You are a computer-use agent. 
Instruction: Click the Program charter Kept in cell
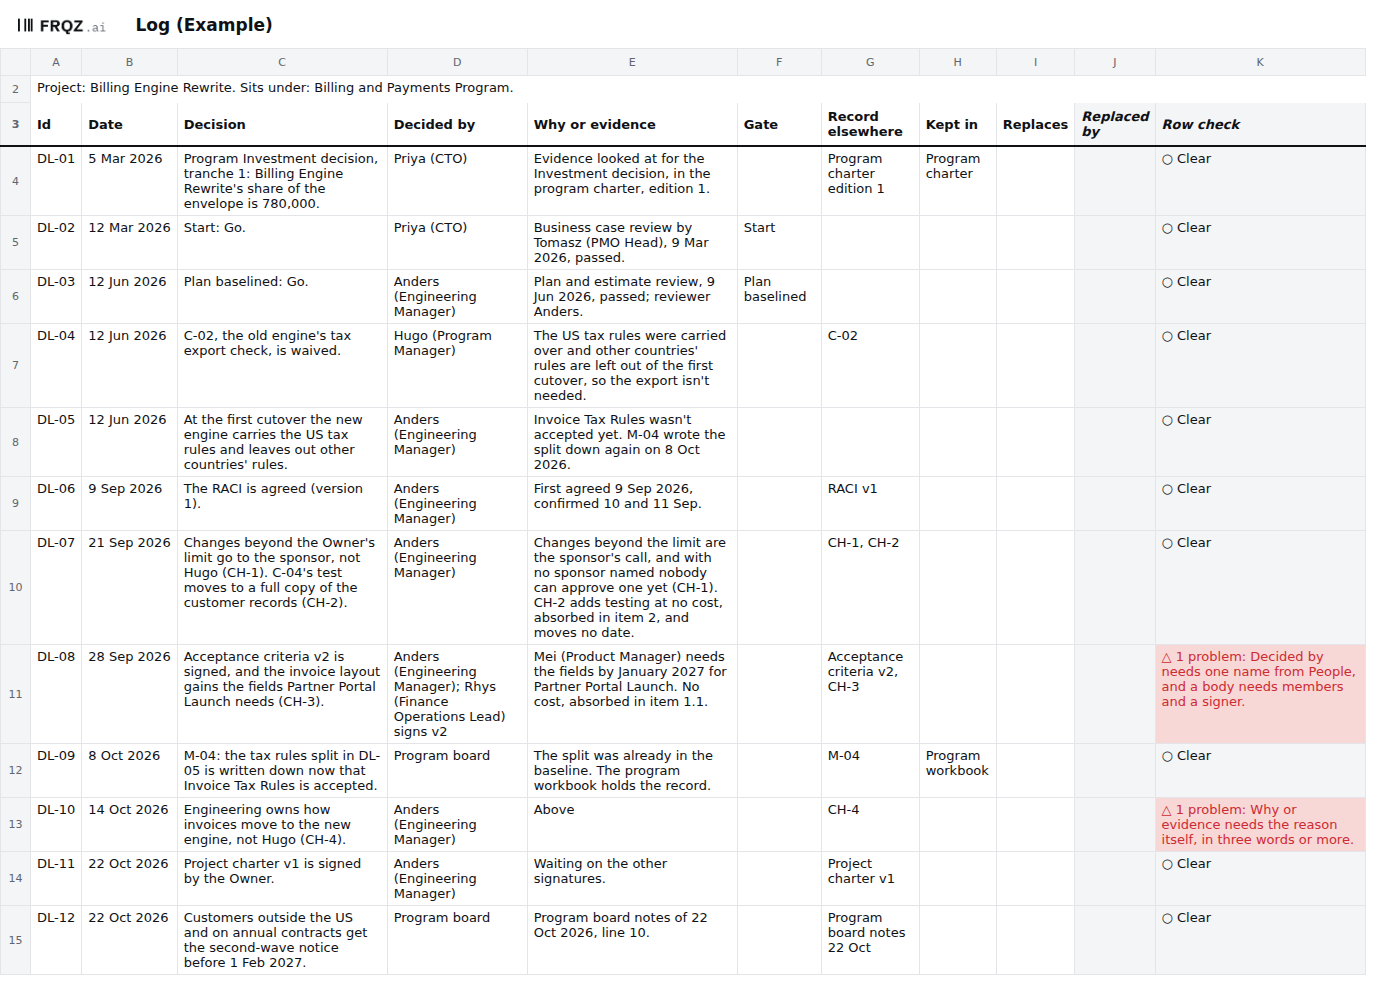[x=957, y=181]
